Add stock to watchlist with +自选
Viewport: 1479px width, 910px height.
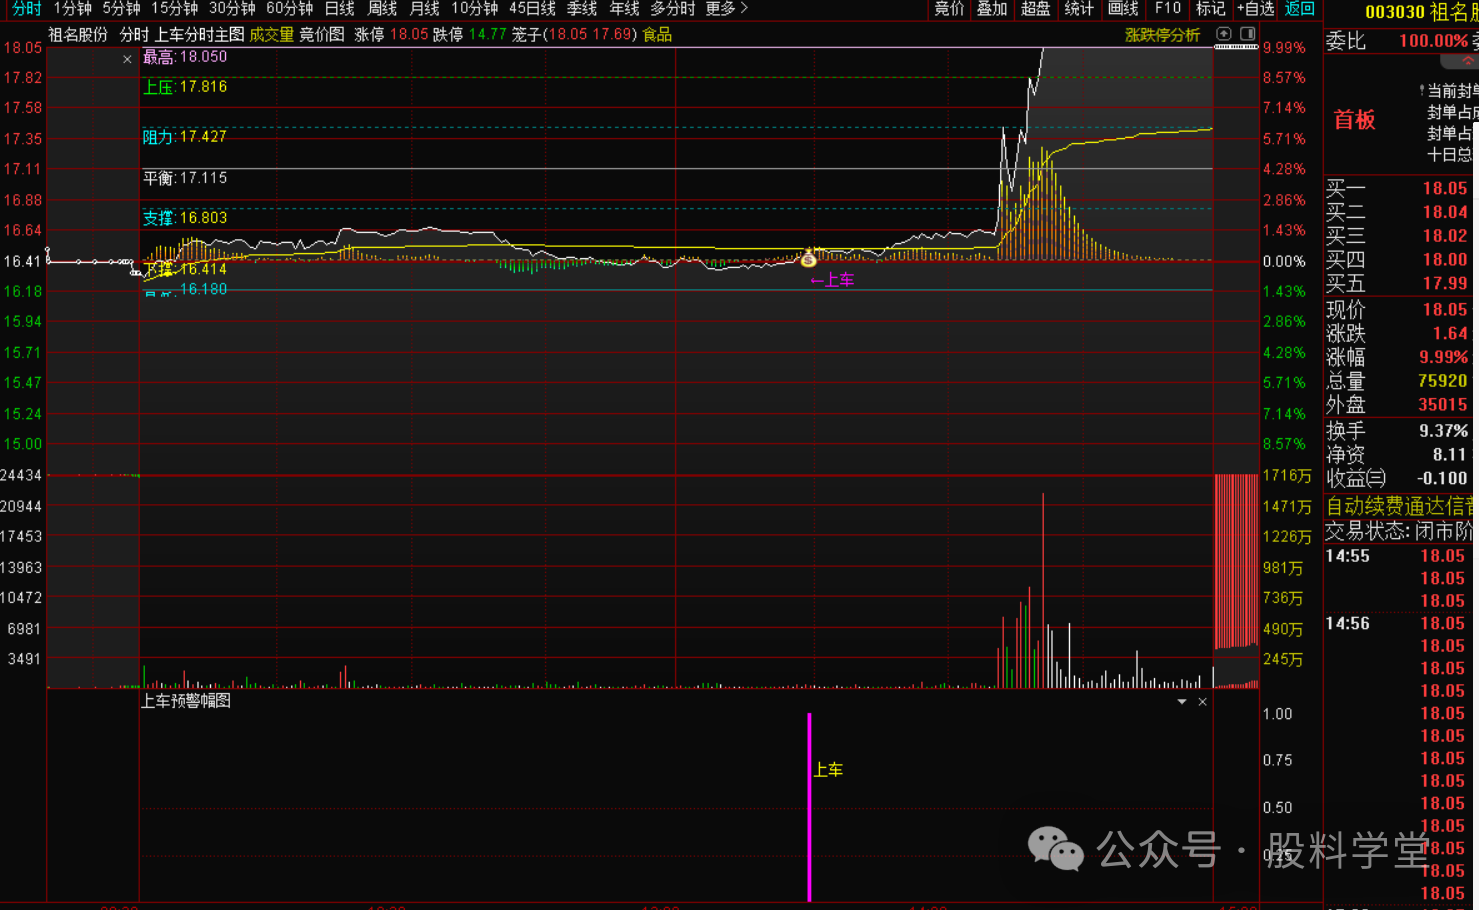(1255, 9)
